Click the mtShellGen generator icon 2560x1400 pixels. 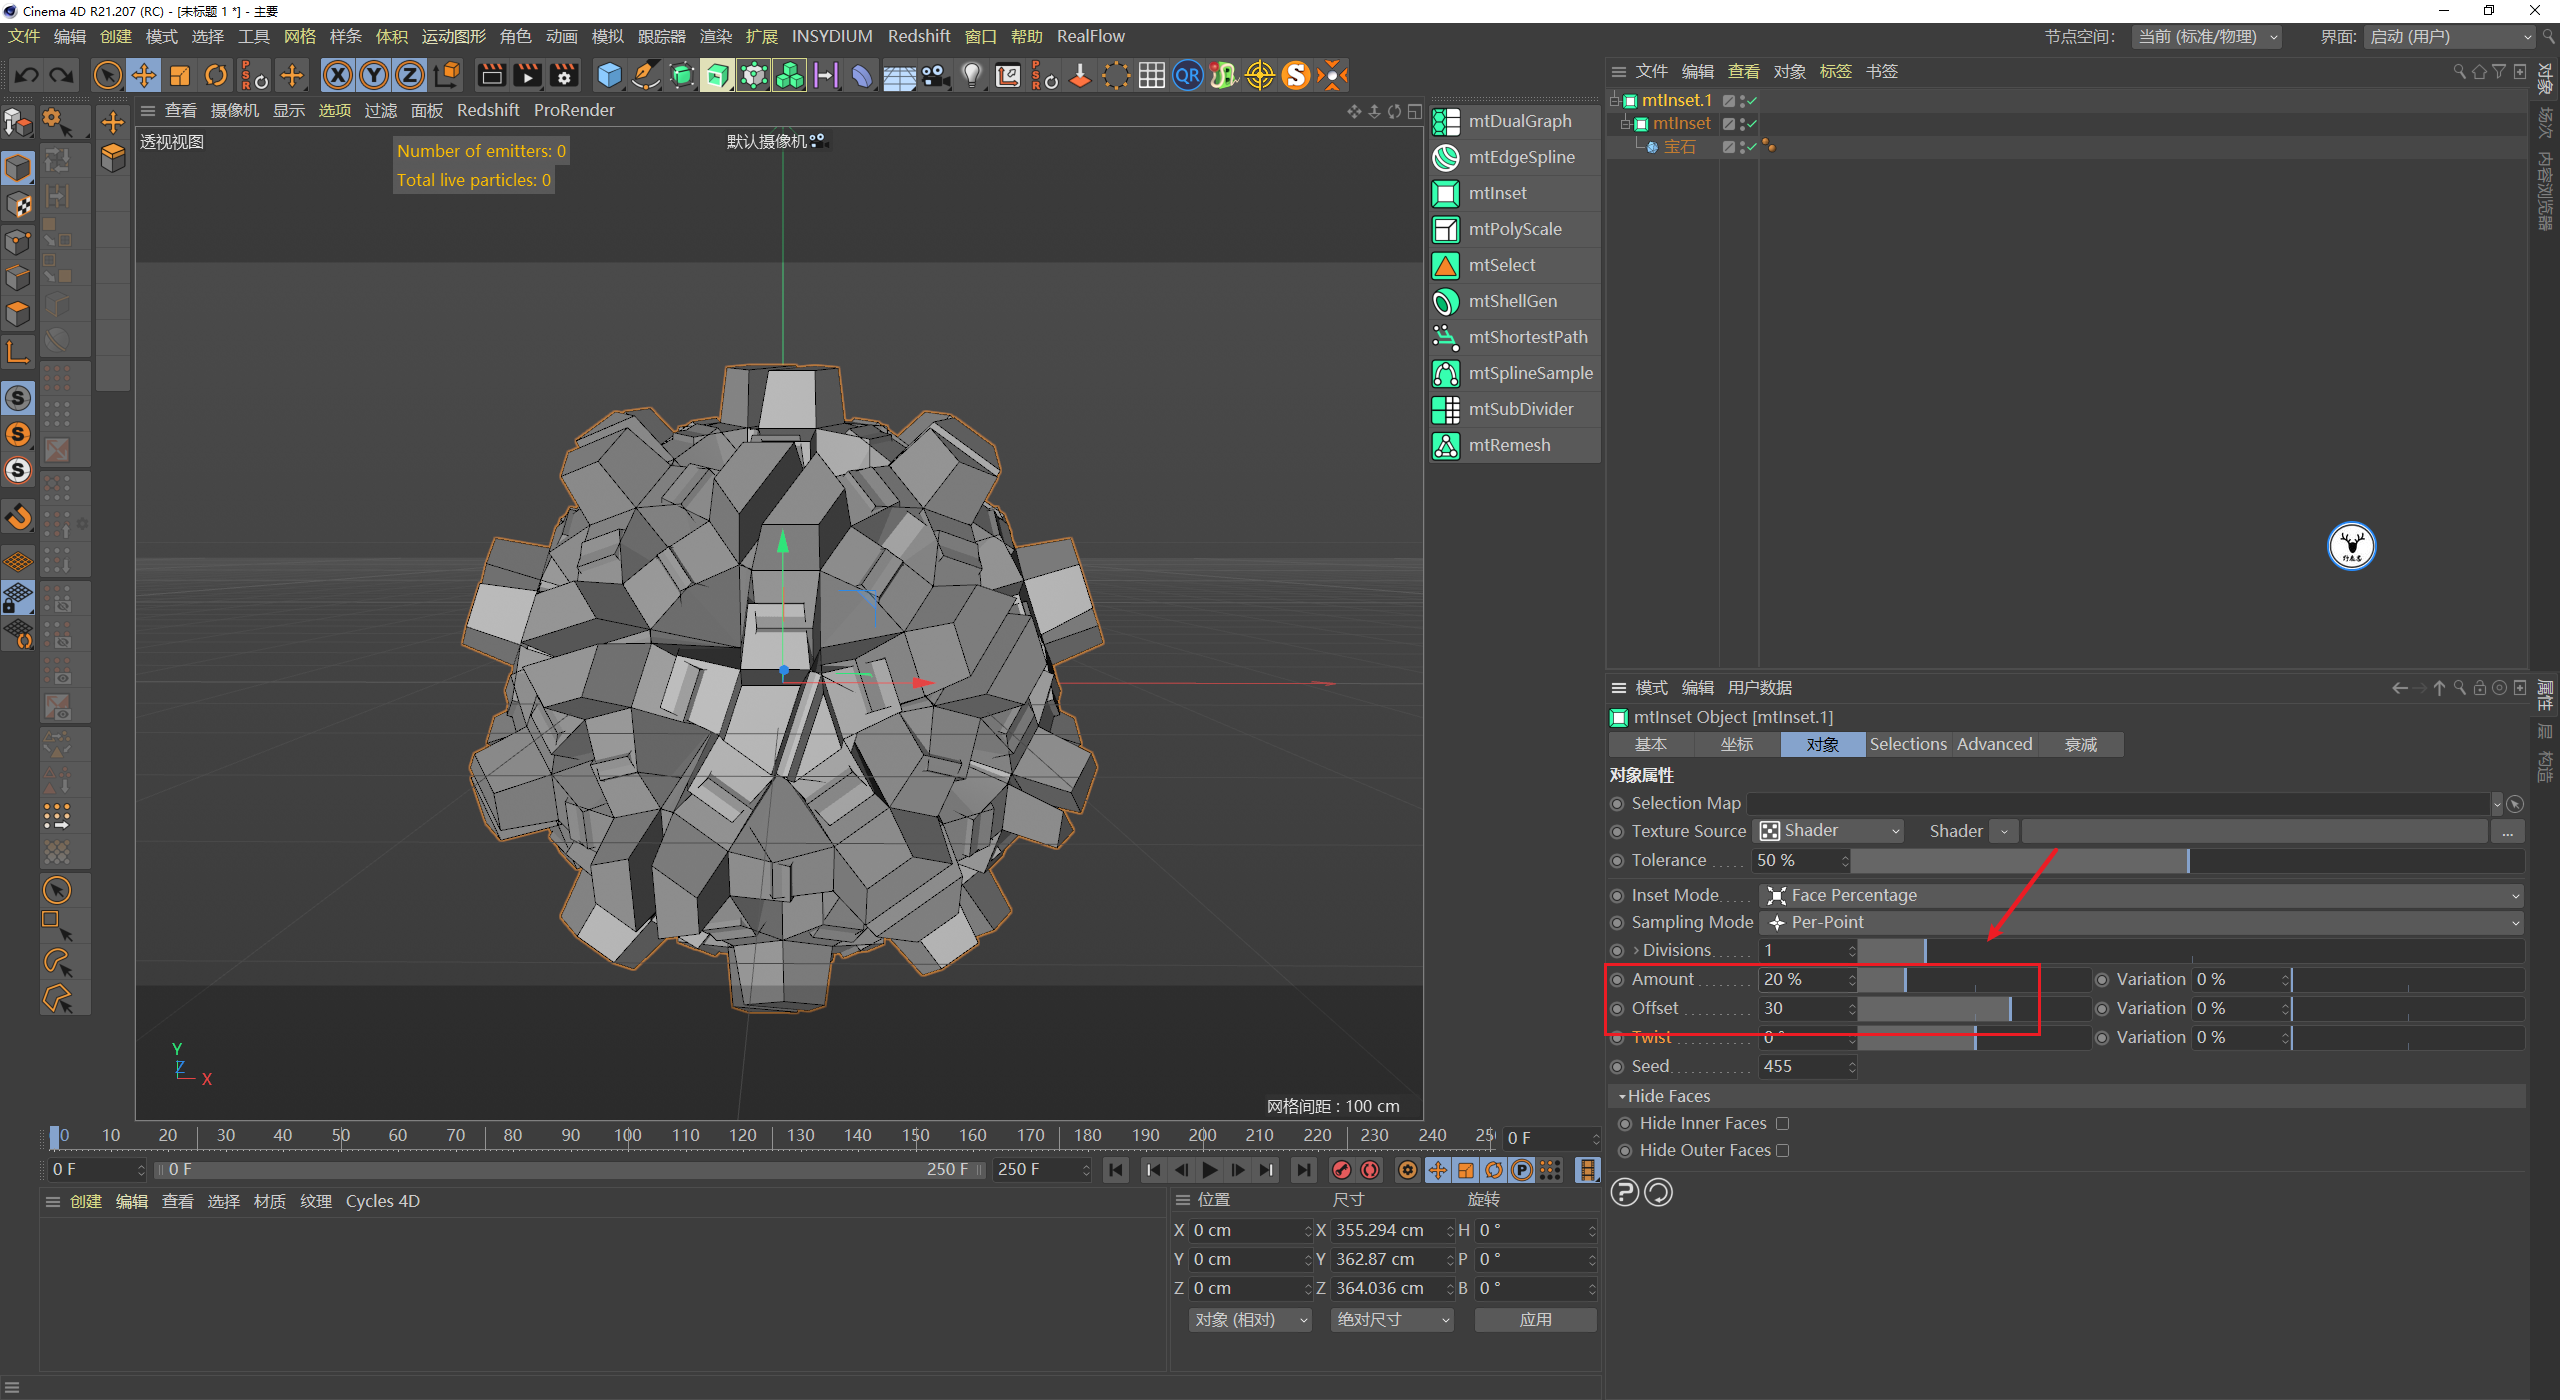[x=1446, y=301]
